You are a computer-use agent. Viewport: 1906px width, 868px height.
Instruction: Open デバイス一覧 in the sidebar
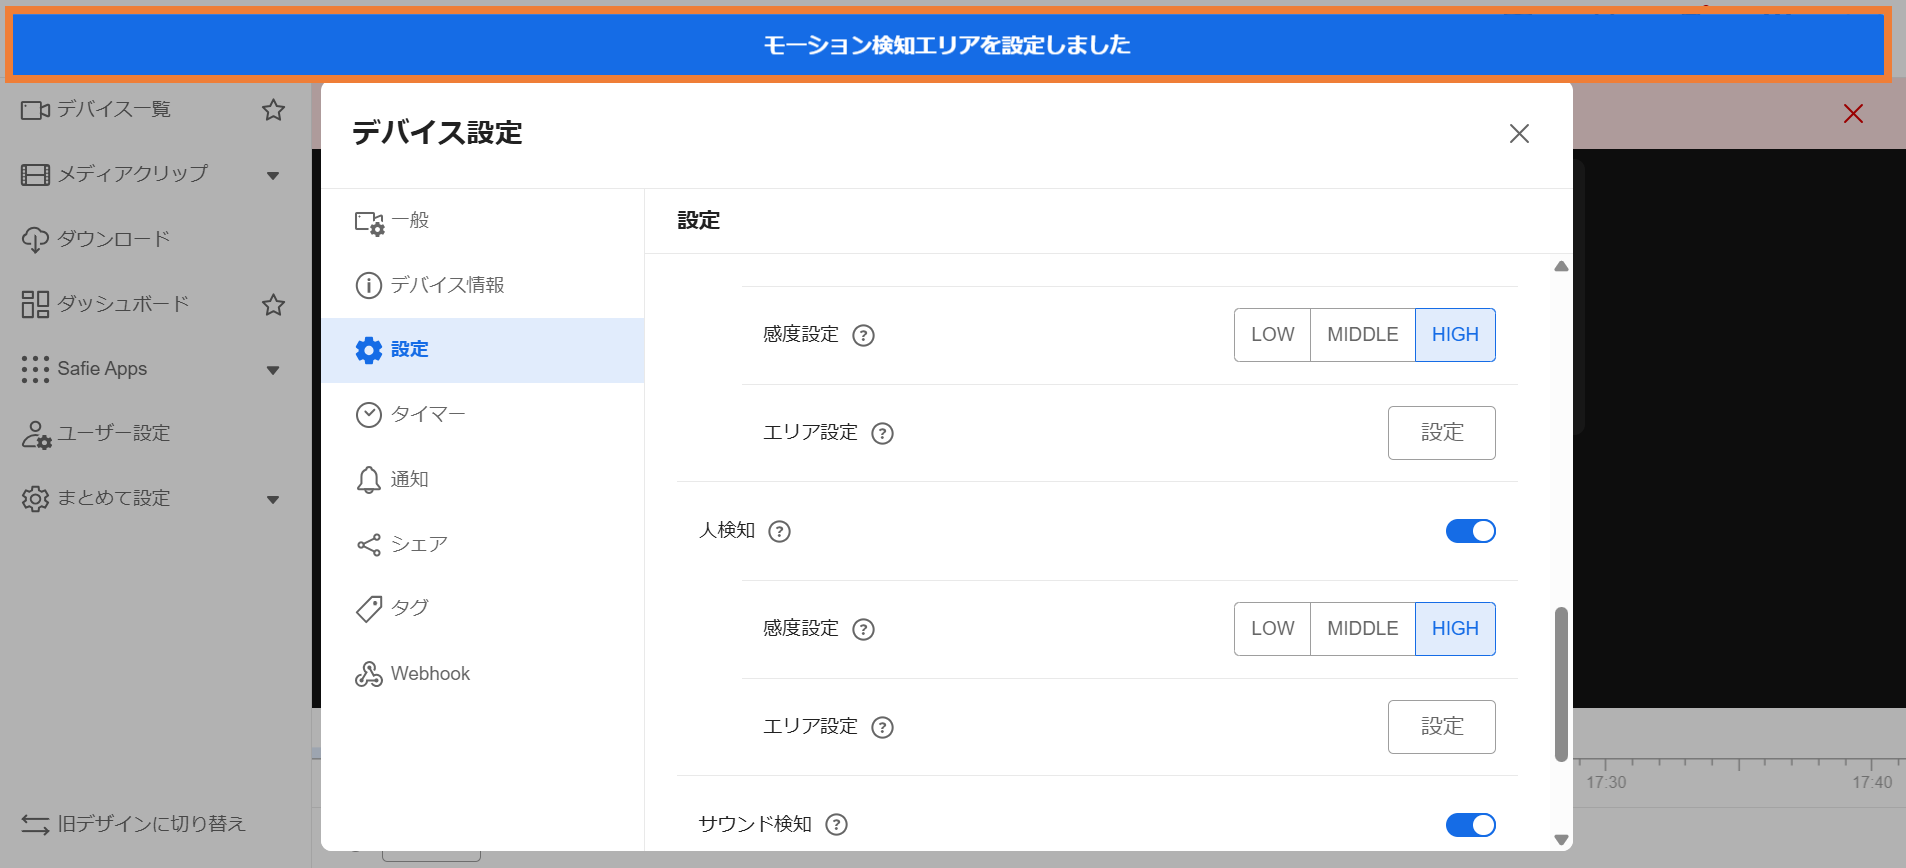113,109
